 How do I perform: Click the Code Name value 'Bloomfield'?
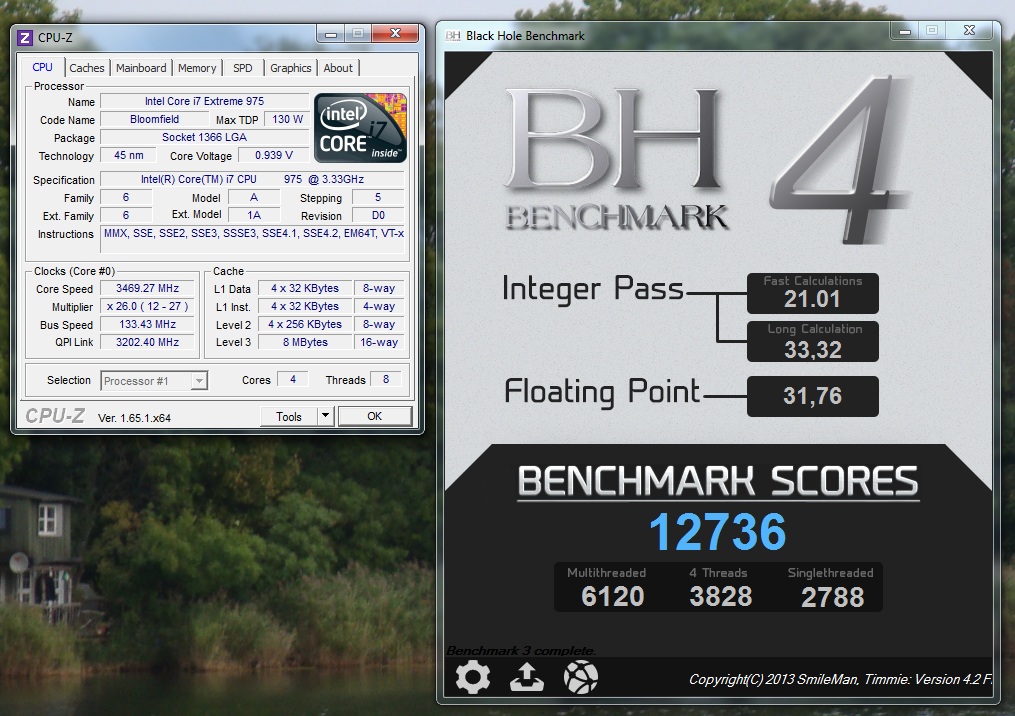[x=155, y=119]
